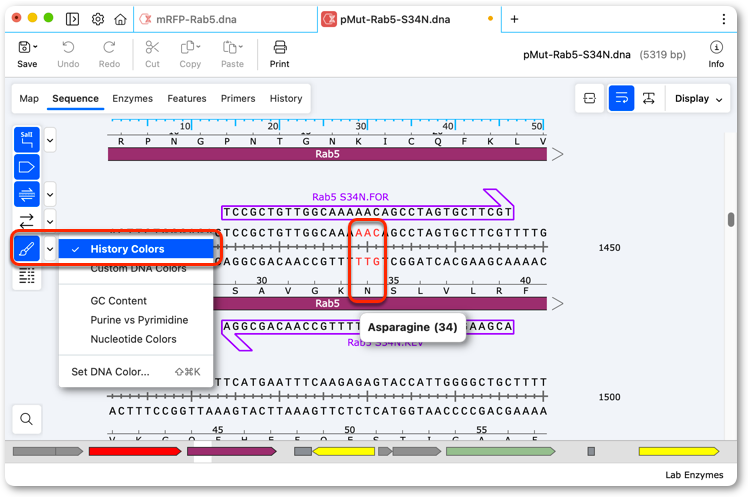
Task: Click the Rab5 S34N.FOR primer label
Action: (350, 197)
